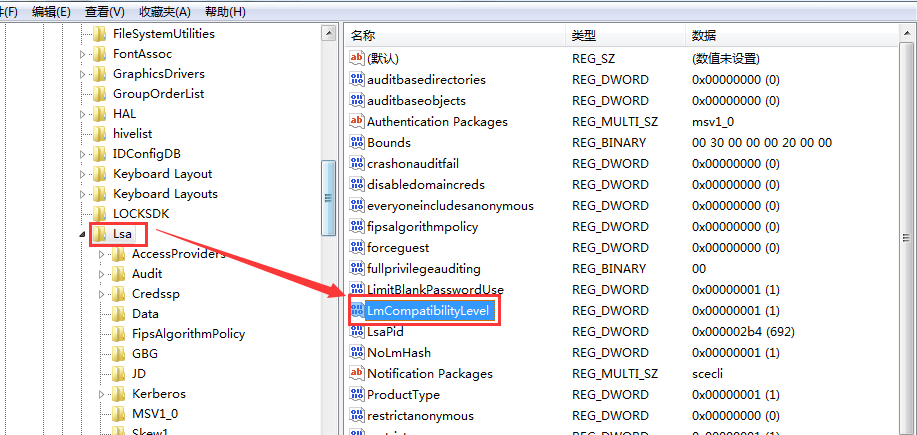This screenshot has height=435, width=917.
Task: Click the REG_SZ type cell
Action: coord(593,58)
